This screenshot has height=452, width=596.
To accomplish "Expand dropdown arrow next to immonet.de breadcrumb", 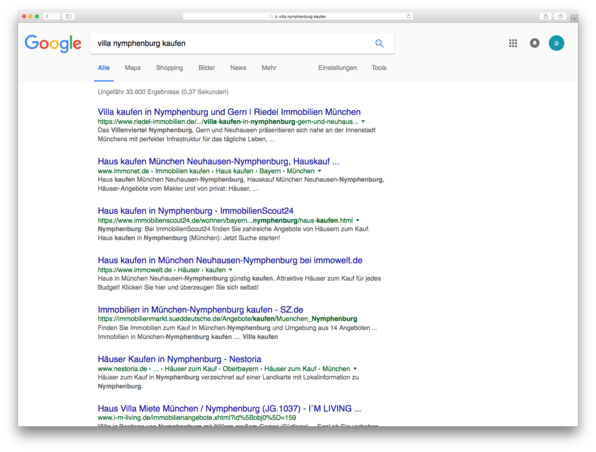I will (319, 171).
